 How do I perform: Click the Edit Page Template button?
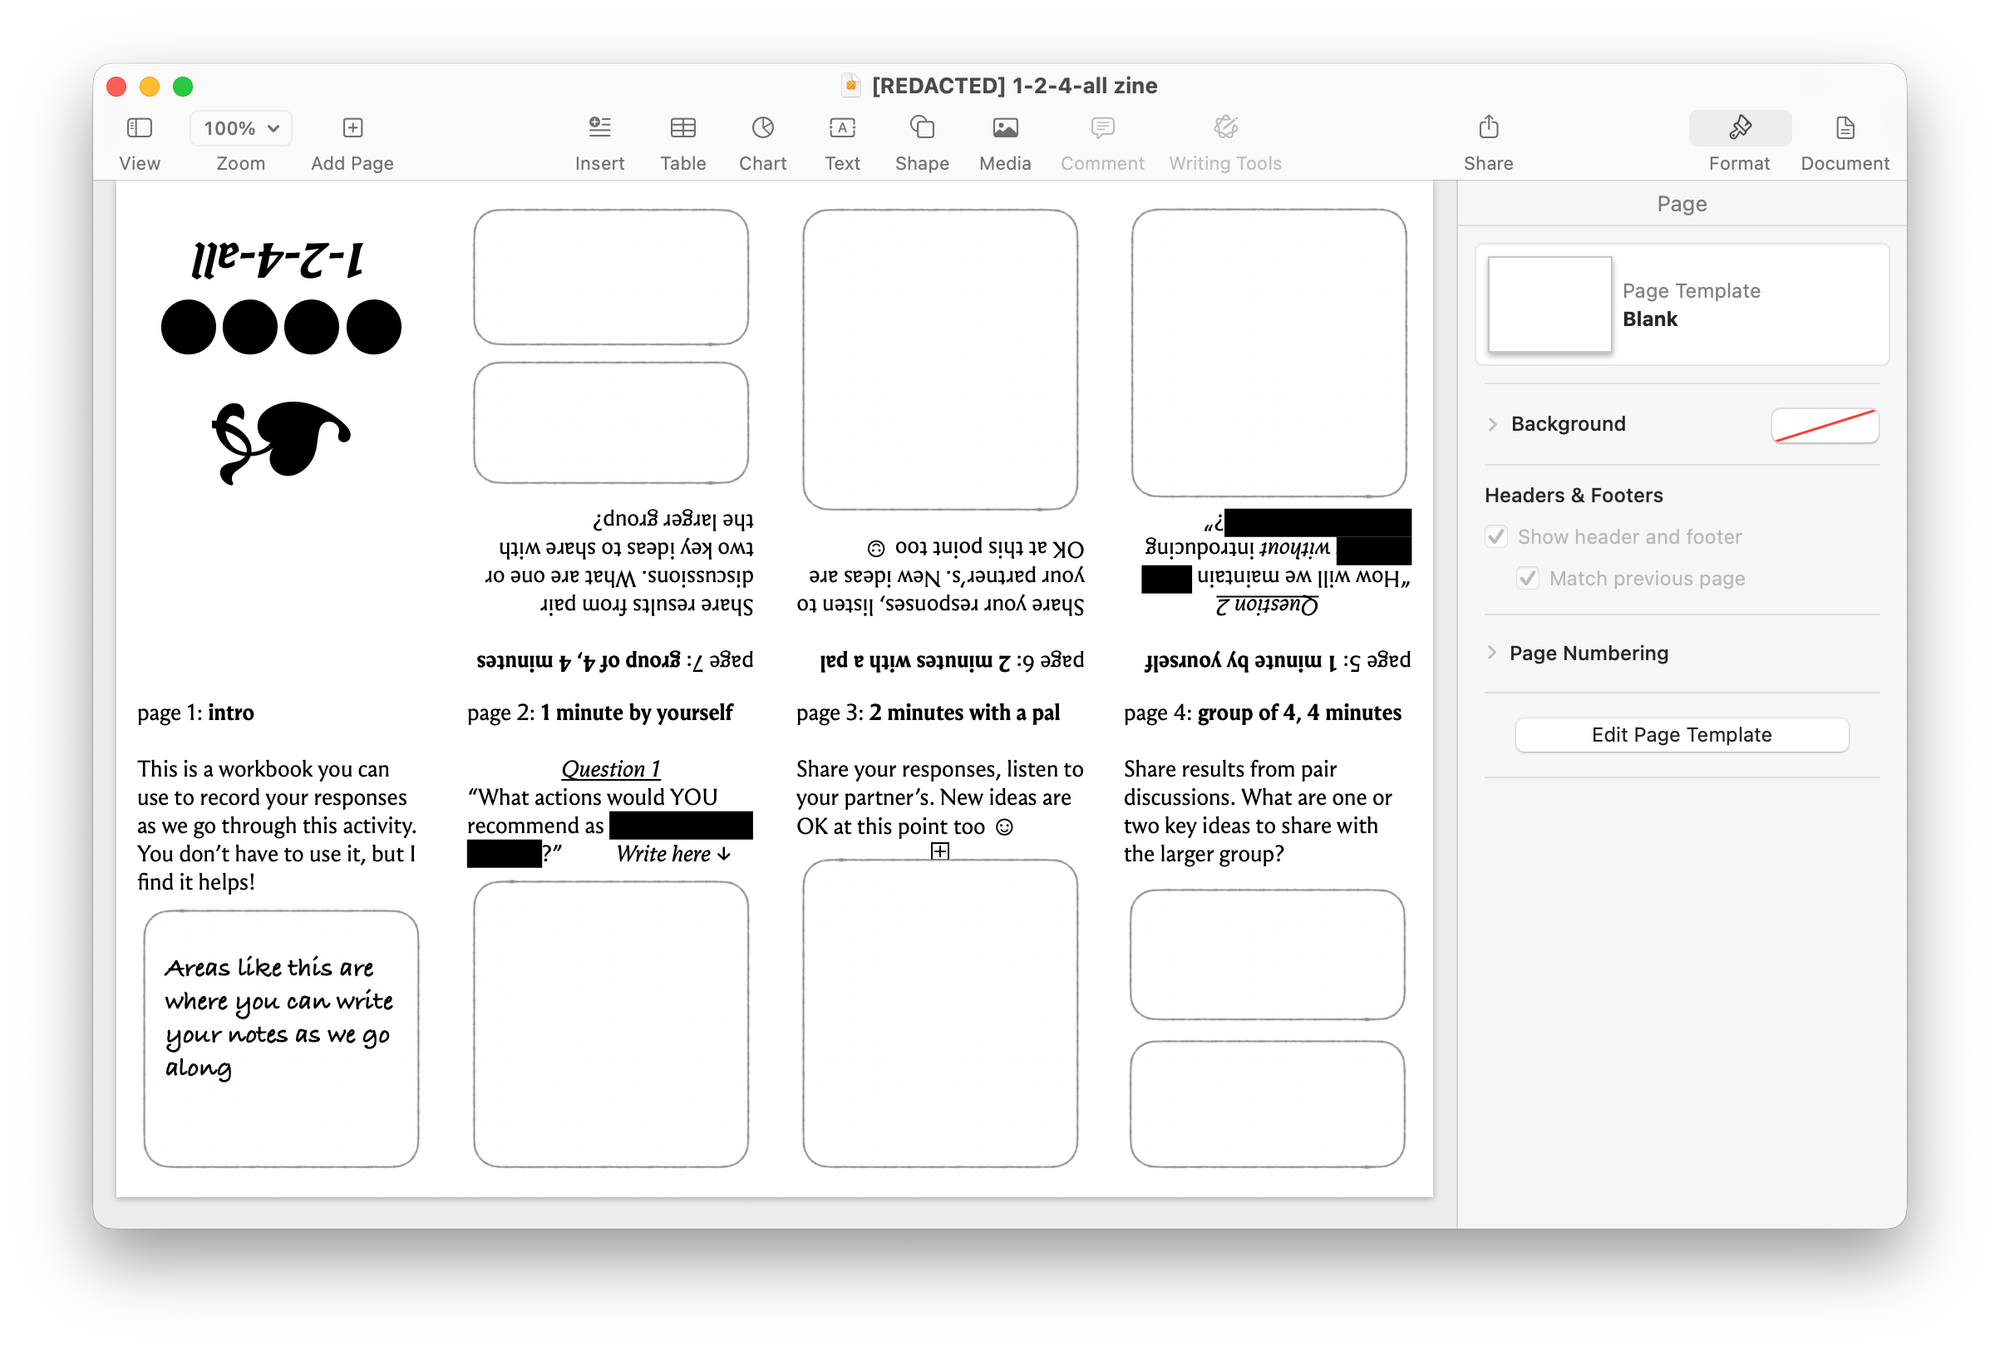[x=1681, y=734]
